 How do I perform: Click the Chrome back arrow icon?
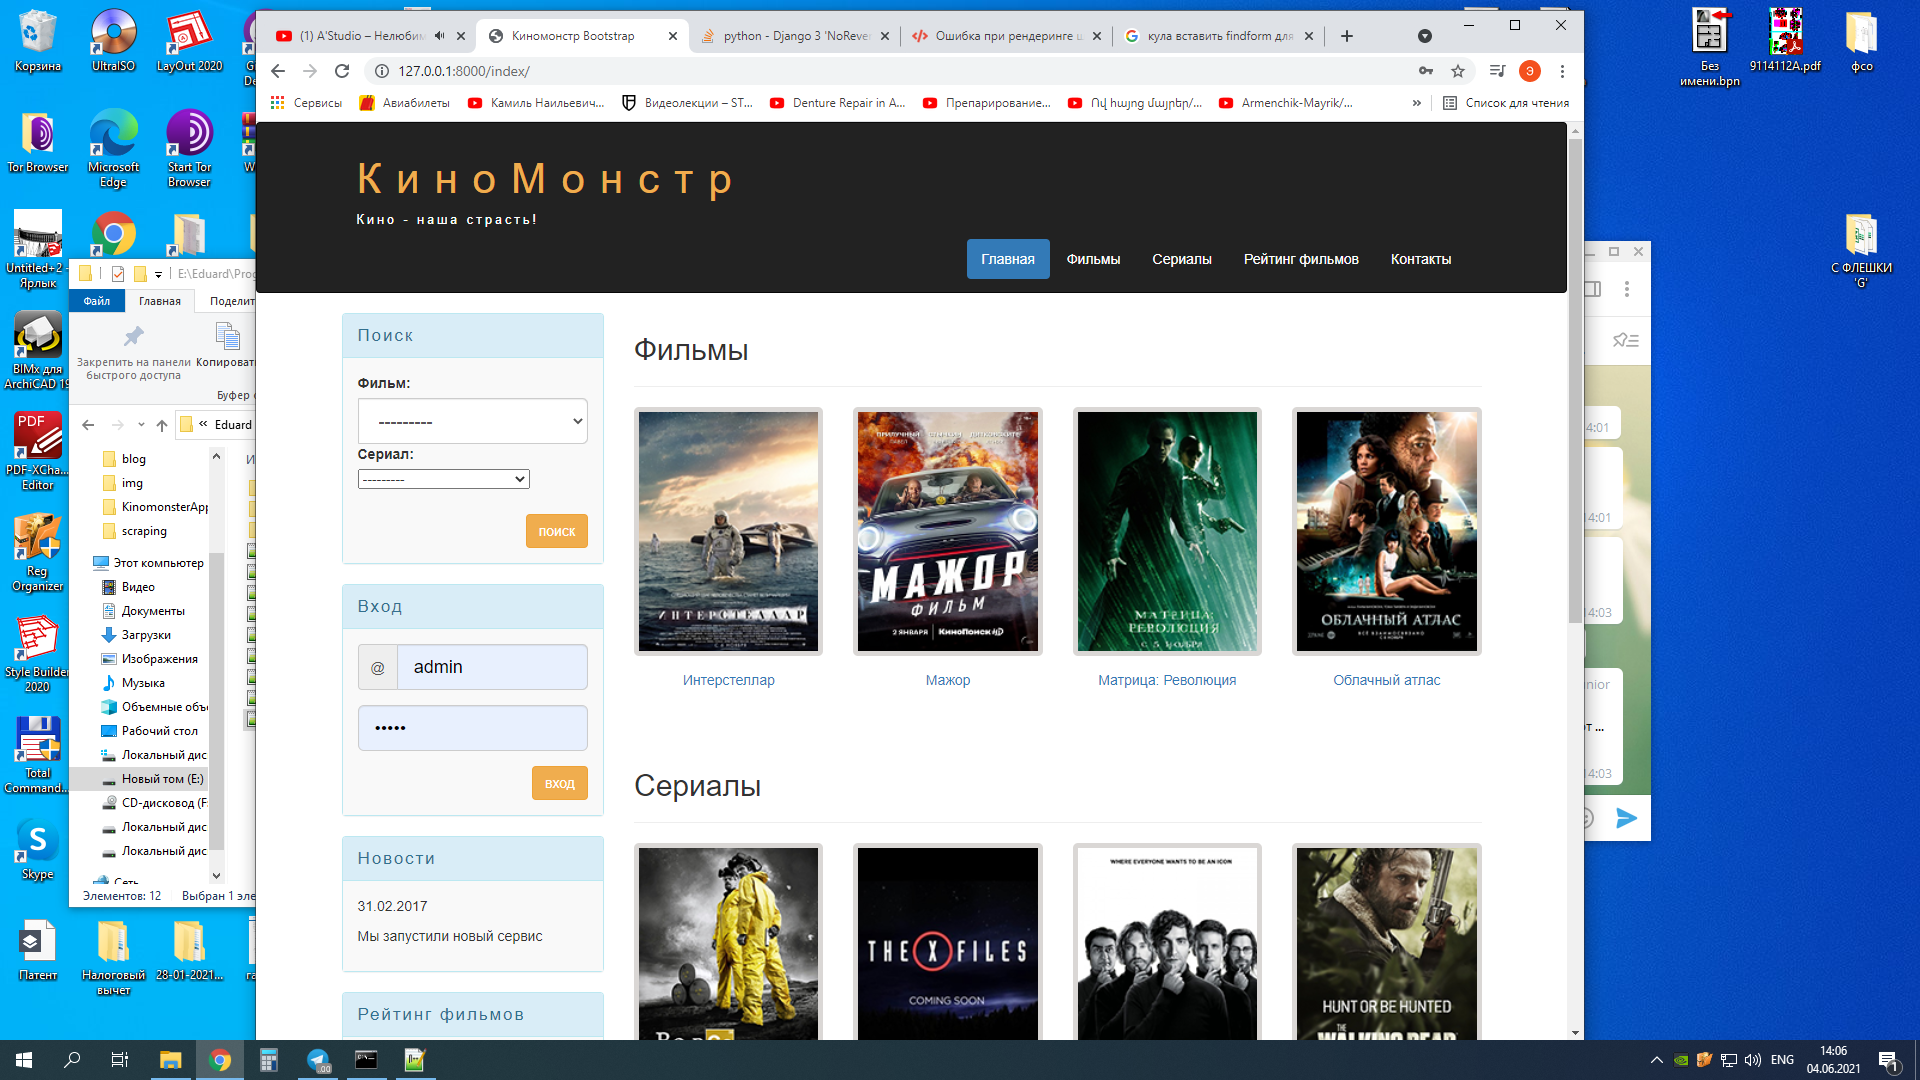[x=278, y=71]
